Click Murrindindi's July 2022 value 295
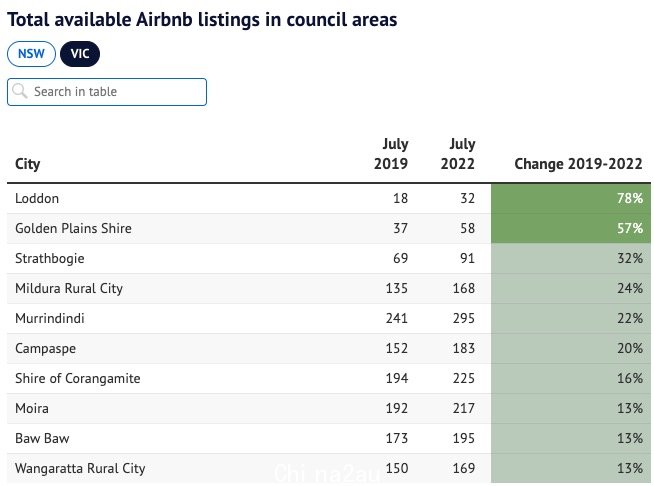 [464, 318]
